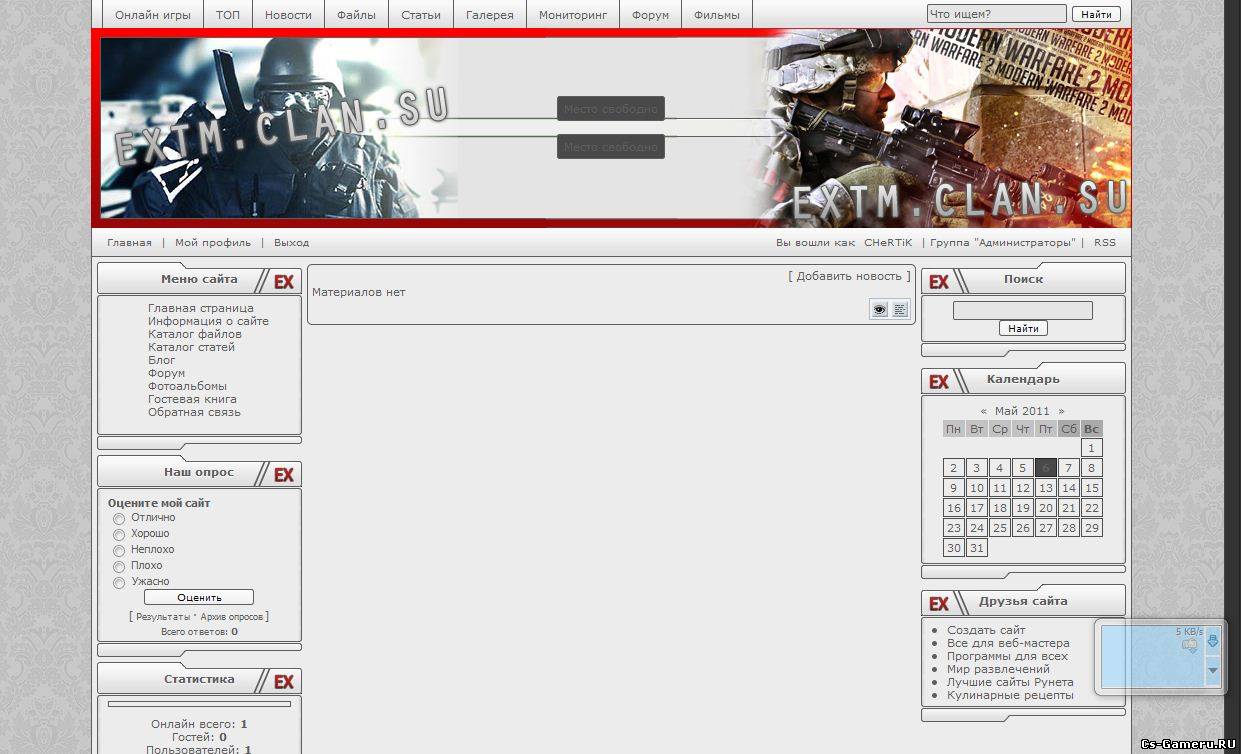Click the lower Место свободно banner slot
The width and height of the screenshot is (1241, 754).
(611, 147)
